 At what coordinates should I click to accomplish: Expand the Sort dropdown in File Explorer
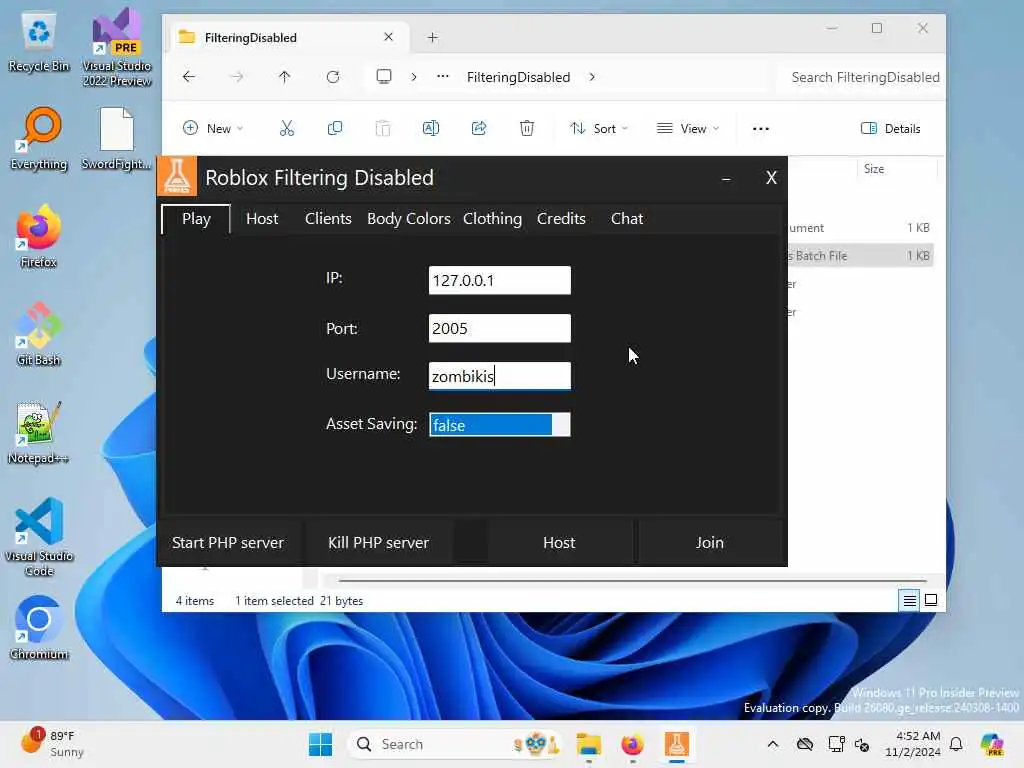click(x=598, y=129)
